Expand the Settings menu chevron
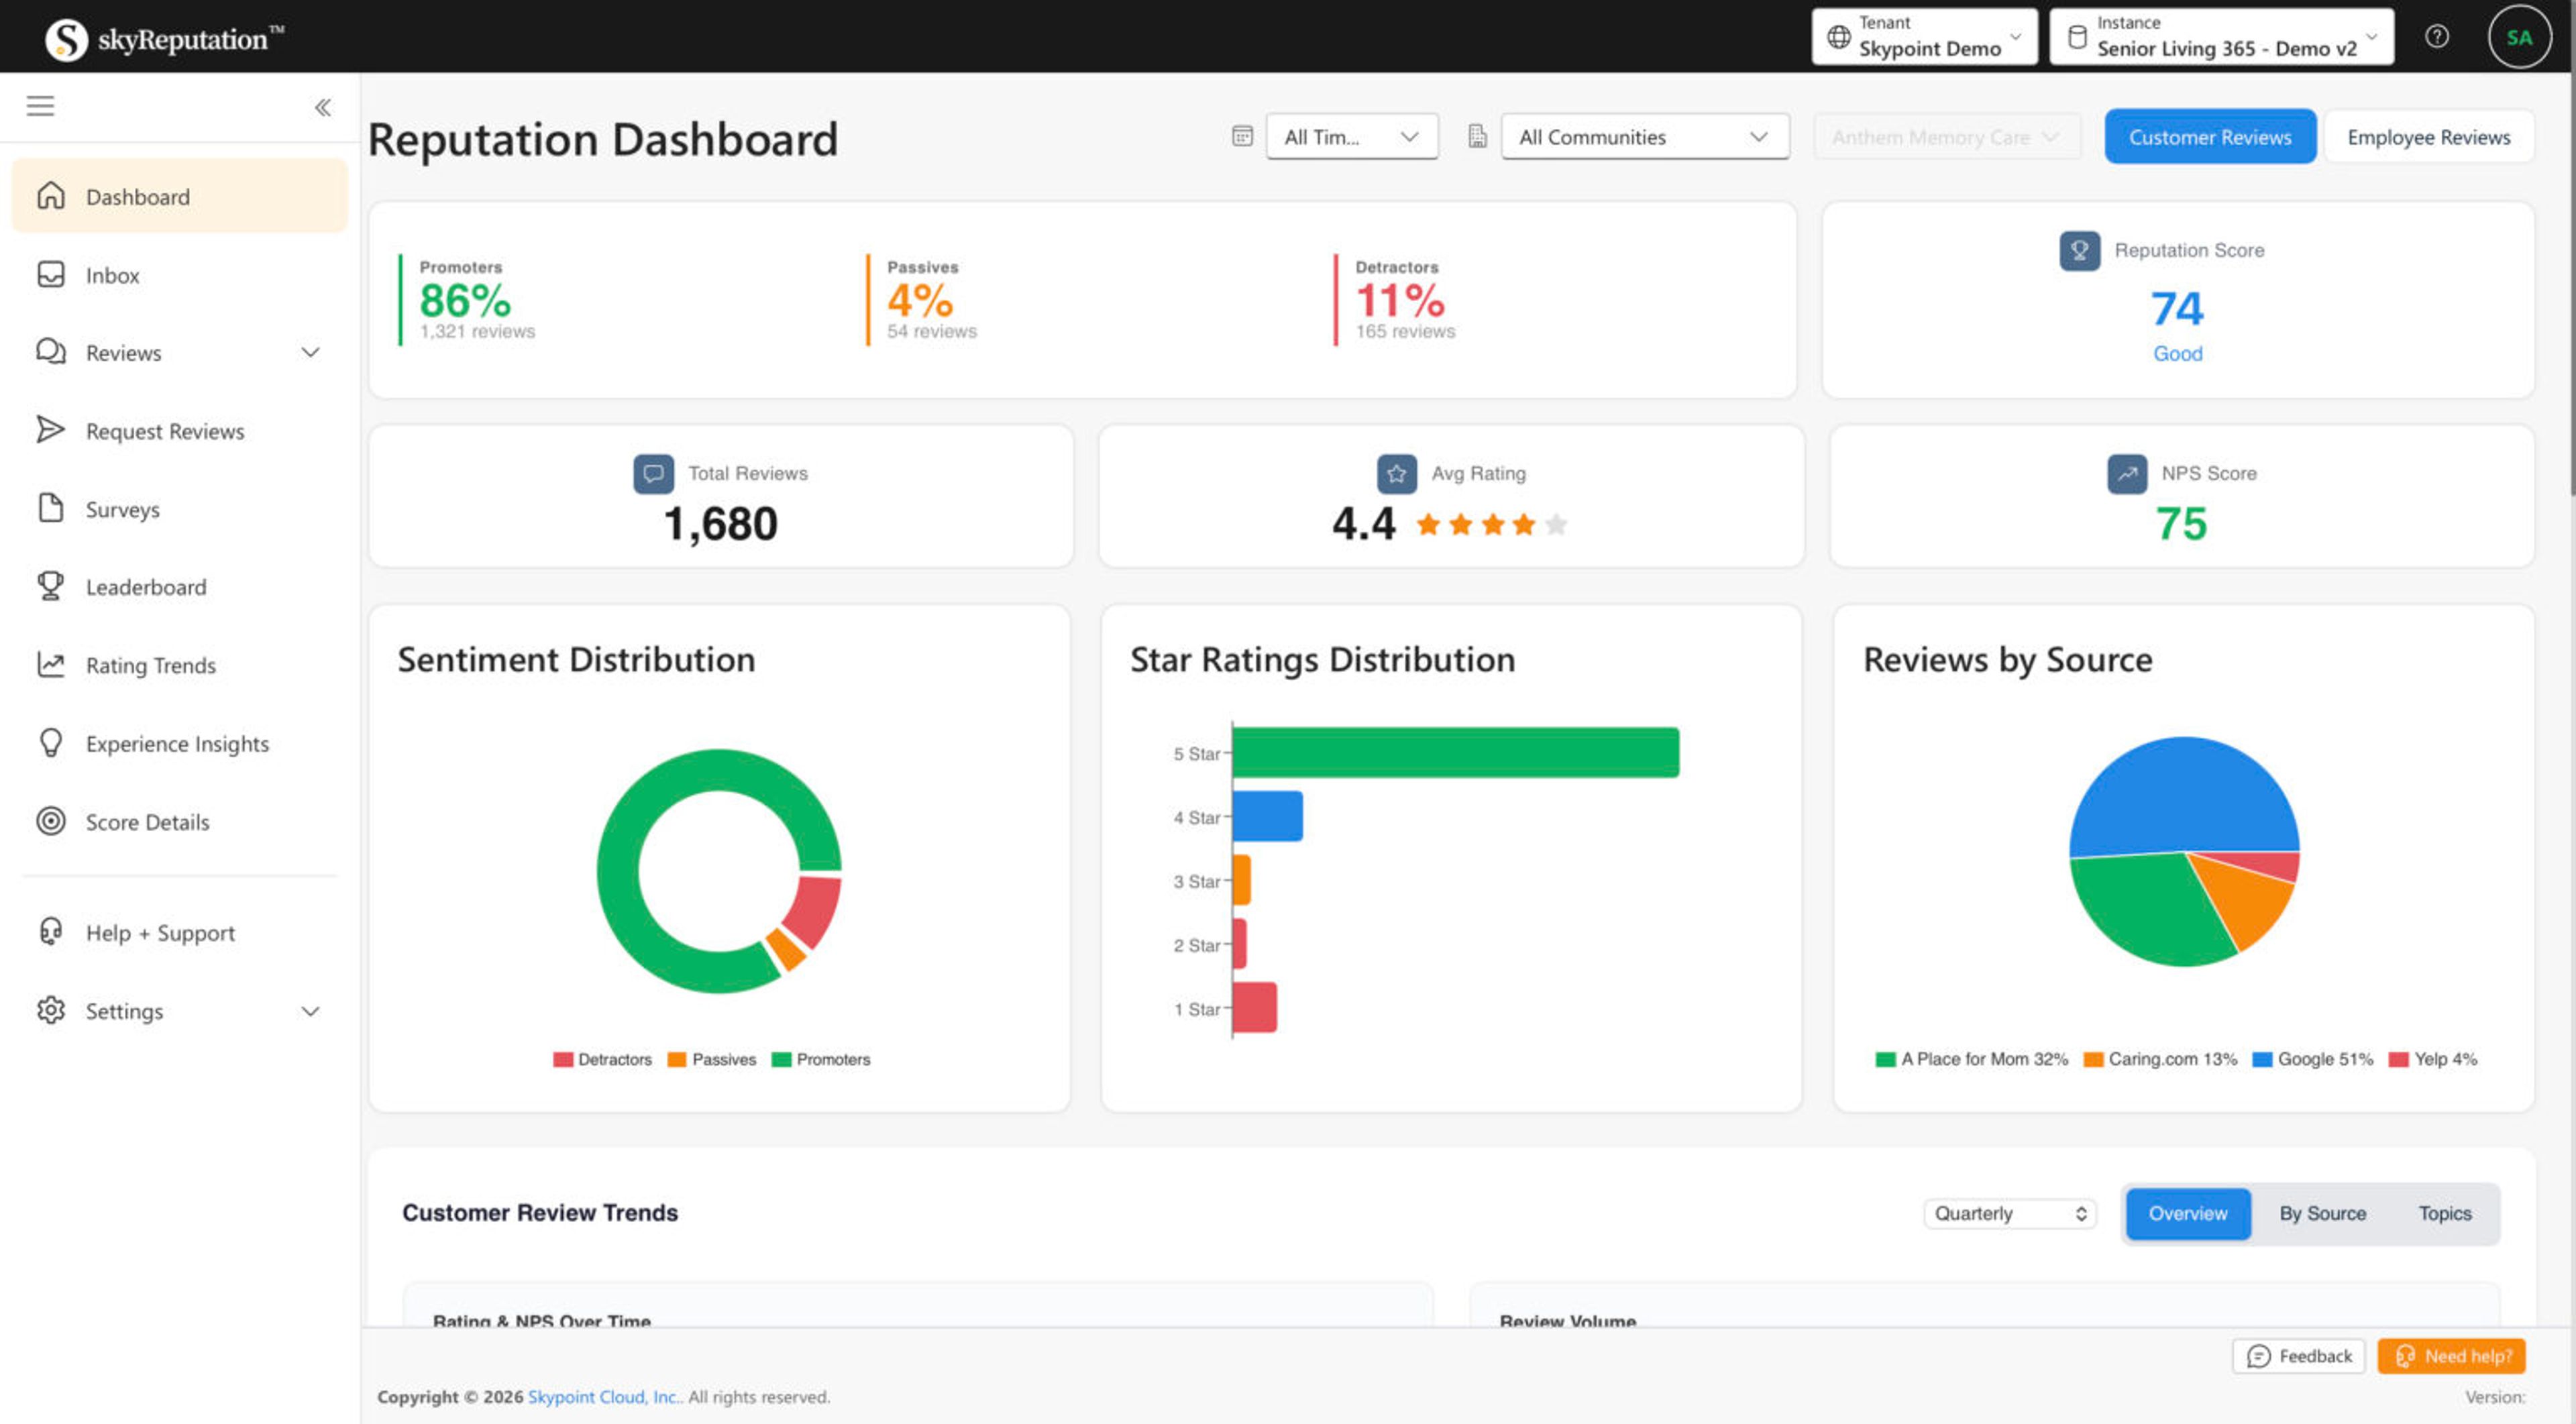The height and width of the screenshot is (1424, 2576). pyautogui.click(x=311, y=1011)
